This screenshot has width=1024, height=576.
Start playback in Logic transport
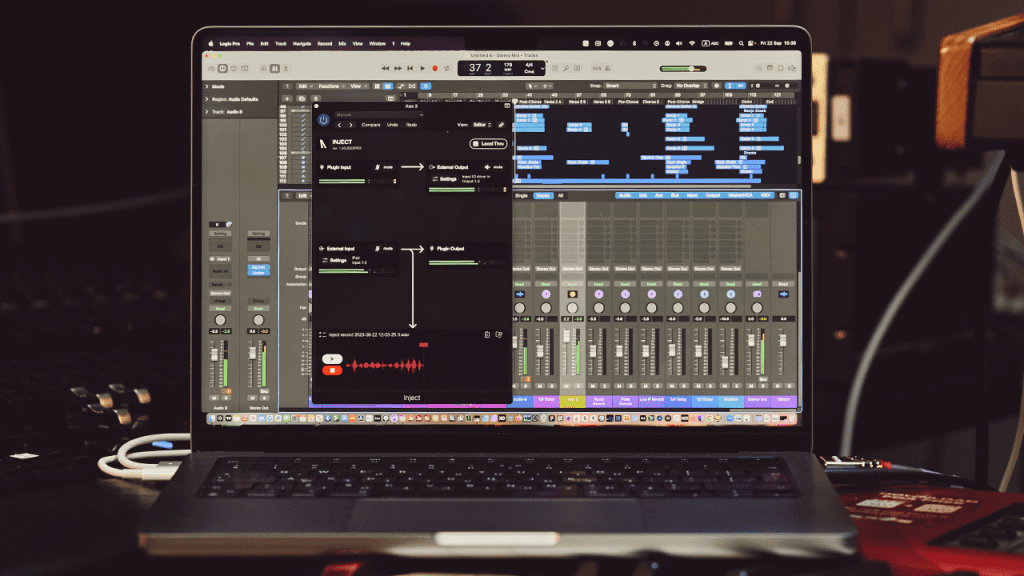pyautogui.click(x=423, y=68)
